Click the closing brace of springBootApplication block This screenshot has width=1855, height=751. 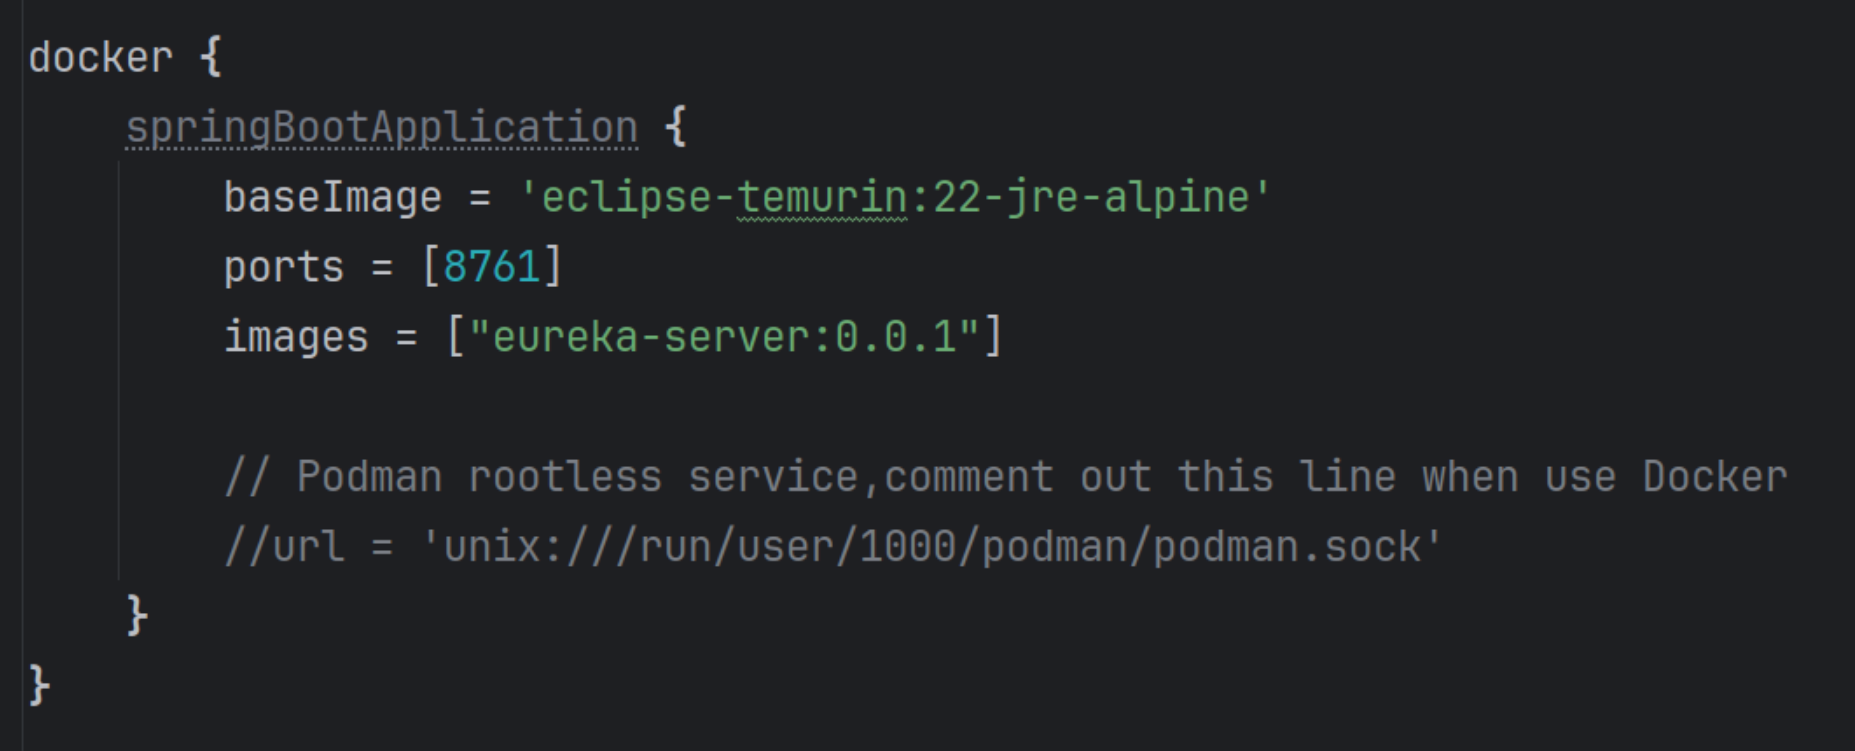(137, 615)
